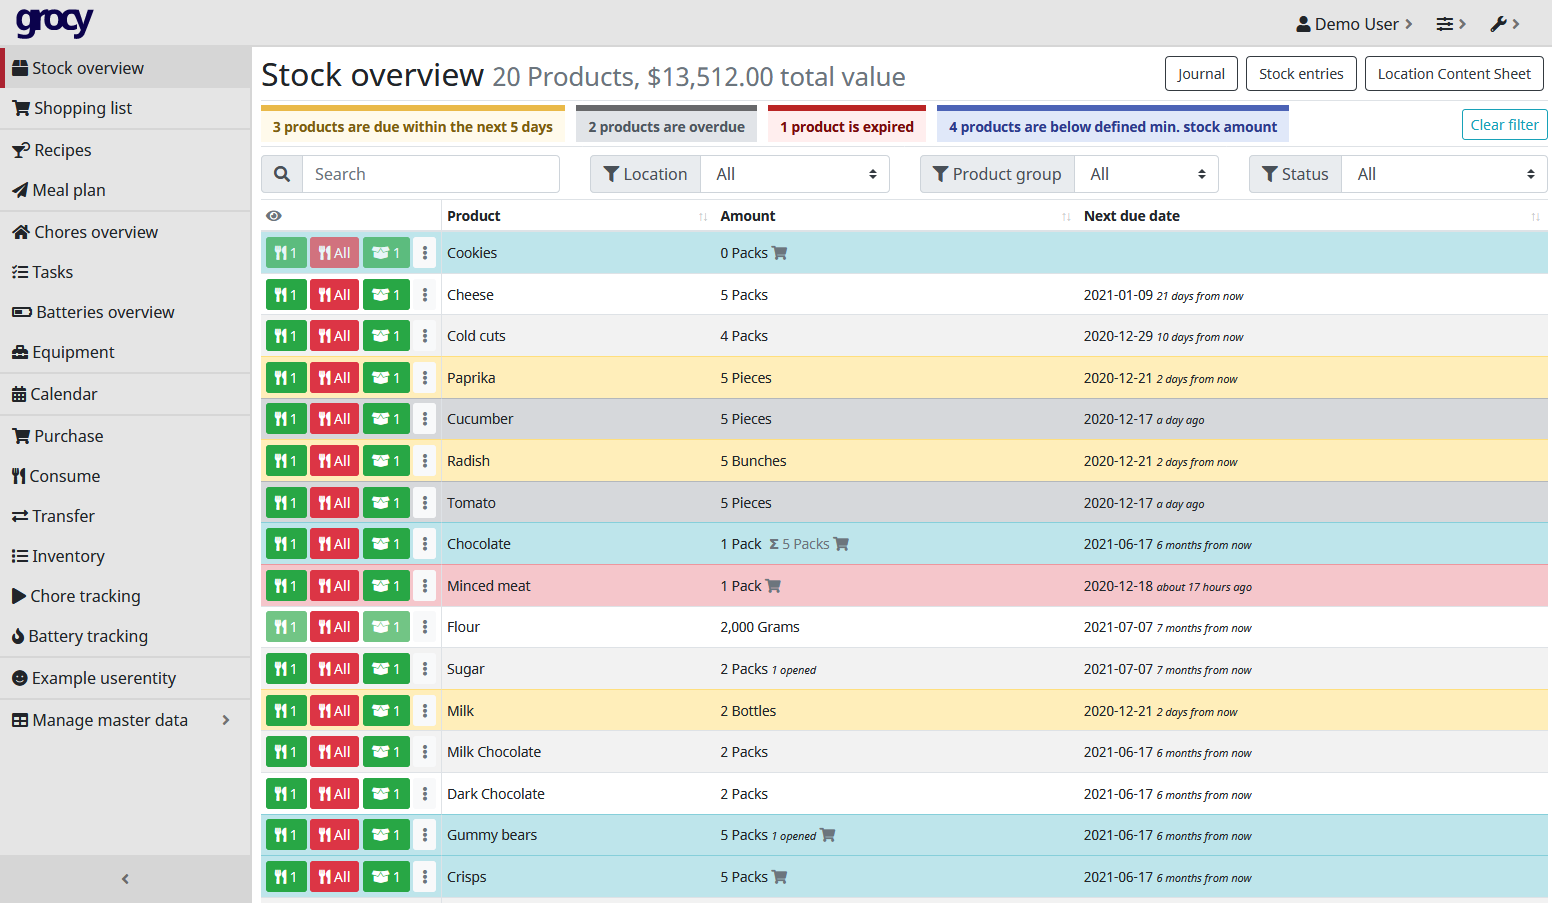This screenshot has width=1552, height=903.
Task: Expand the Manage master data menu
Action: coord(122,720)
